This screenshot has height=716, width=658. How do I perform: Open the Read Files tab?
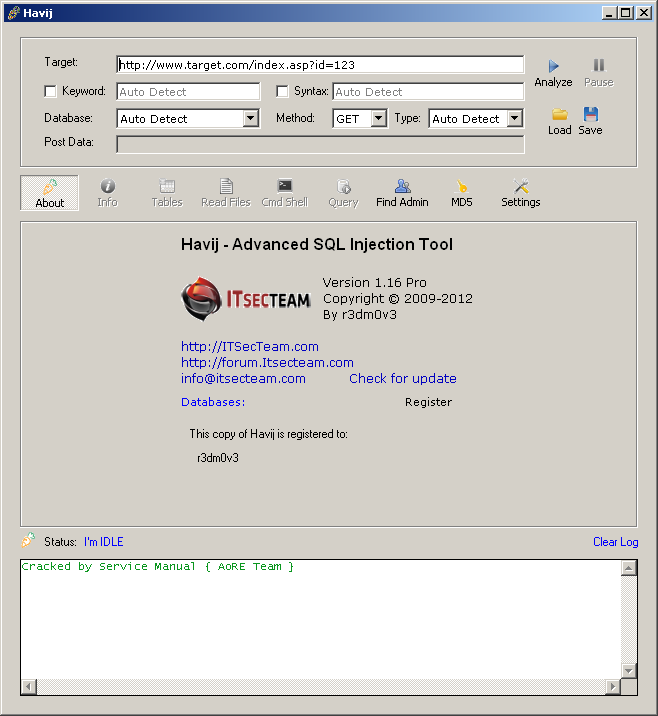pyautogui.click(x=226, y=193)
